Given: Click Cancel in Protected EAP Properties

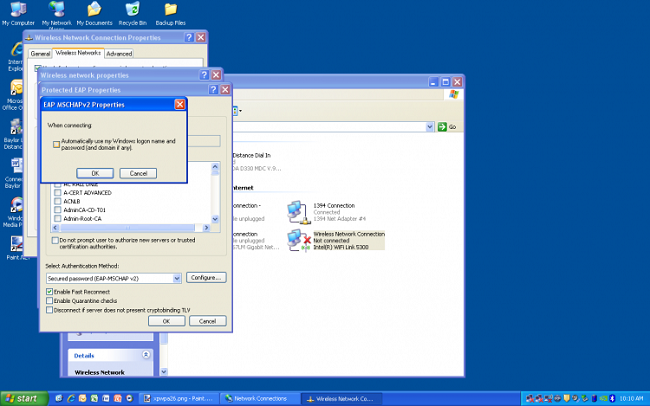Looking at the screenshot, I should [x=207, y=321].
